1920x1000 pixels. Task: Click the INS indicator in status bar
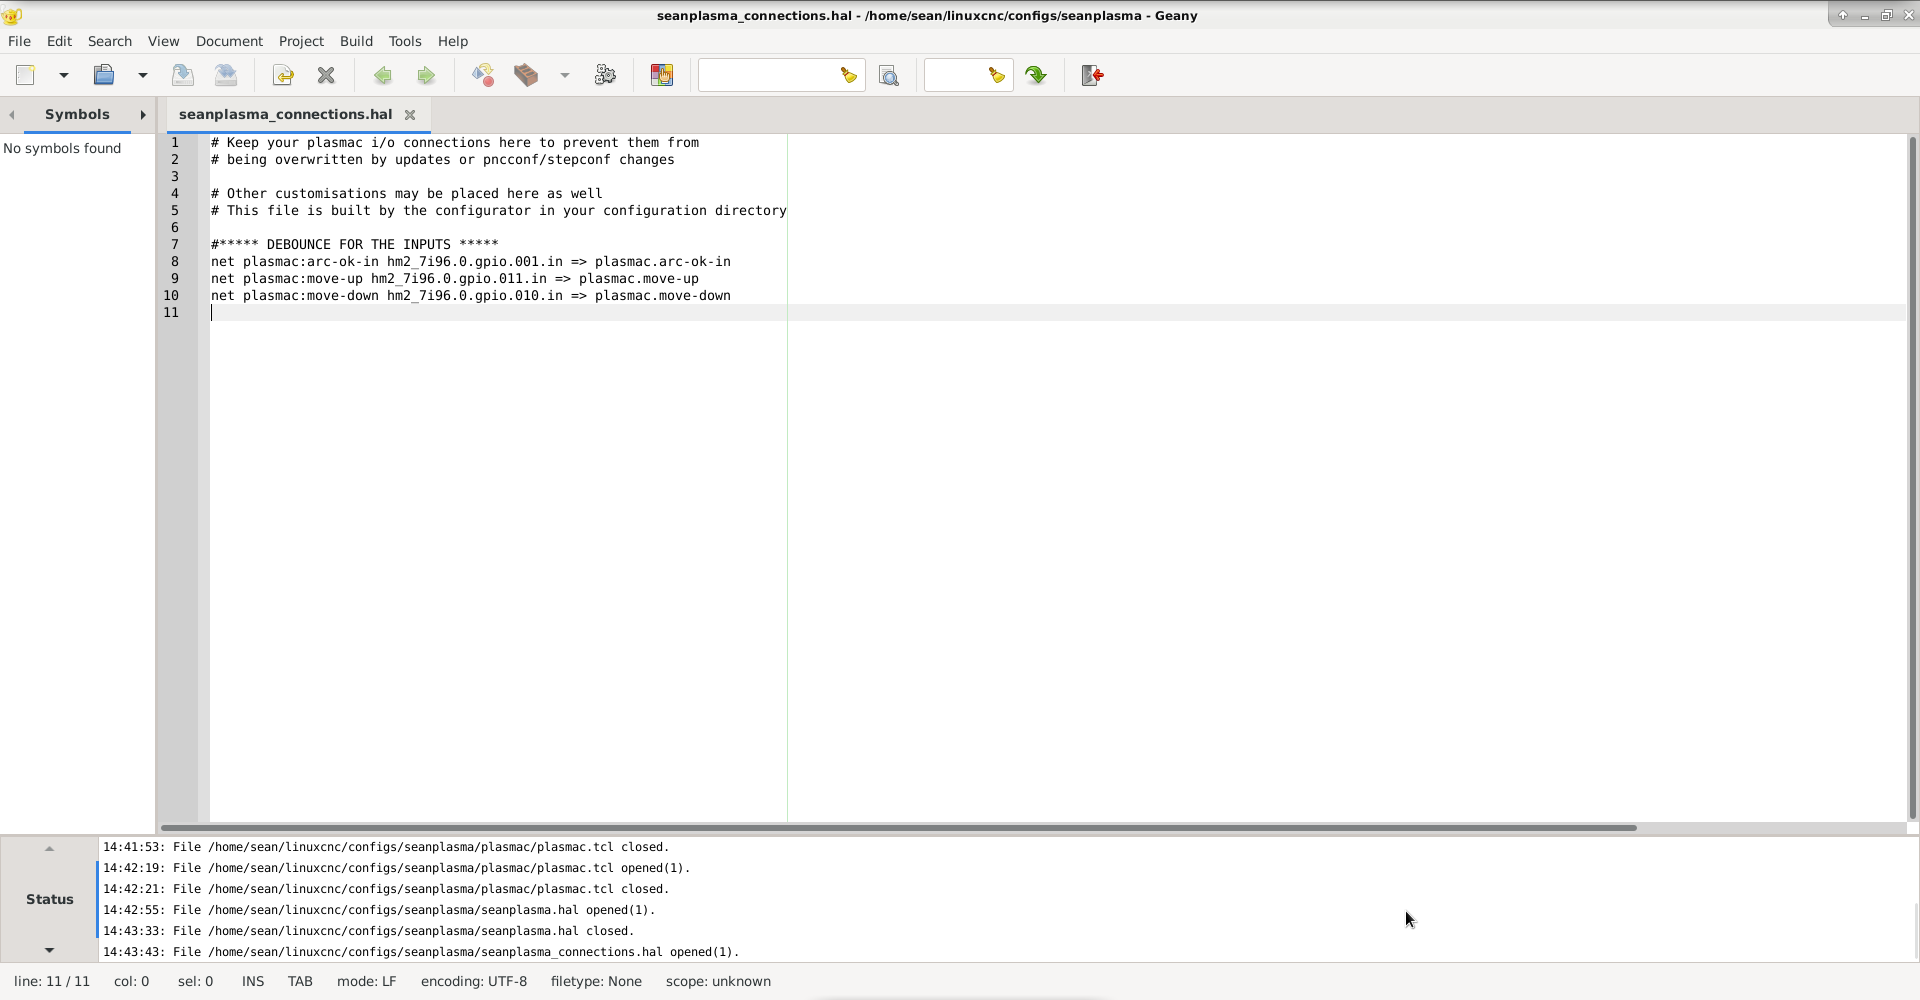pyautogui.click(x=253, y=982)
